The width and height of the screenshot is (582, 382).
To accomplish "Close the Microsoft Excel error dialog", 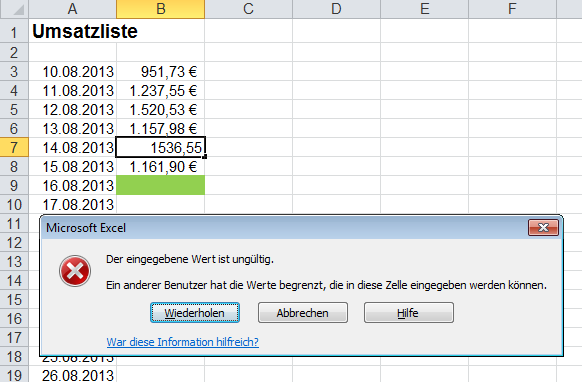I will 543,228.
